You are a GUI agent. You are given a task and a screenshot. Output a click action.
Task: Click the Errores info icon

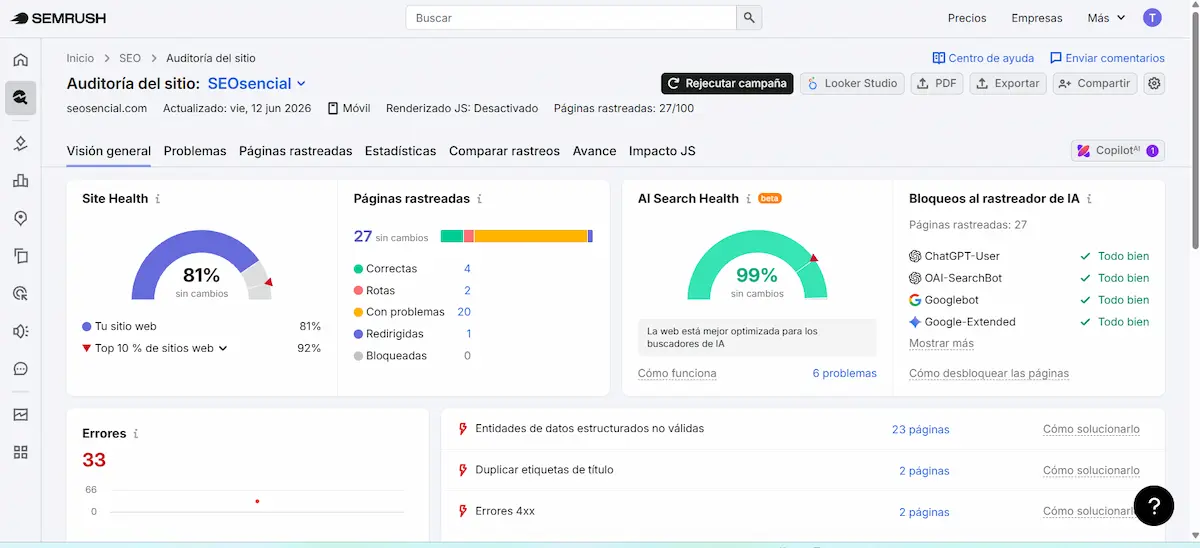(136, 434)
